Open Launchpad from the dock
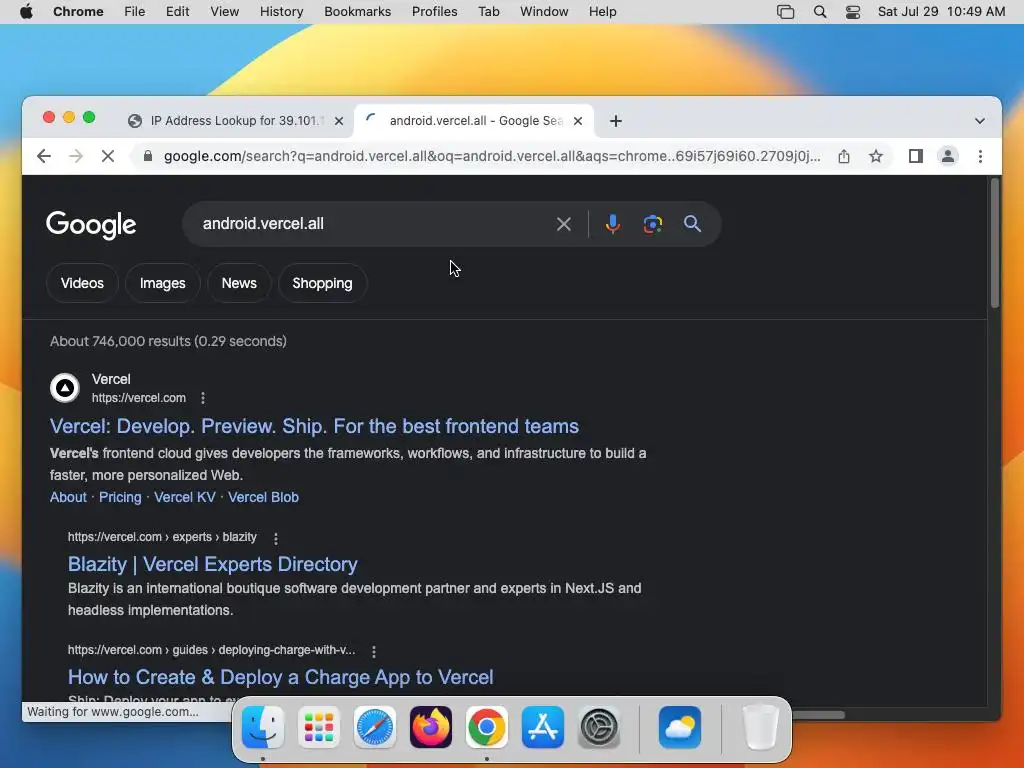This screenshot has width=1024, height=768. (x=319, y=727)
